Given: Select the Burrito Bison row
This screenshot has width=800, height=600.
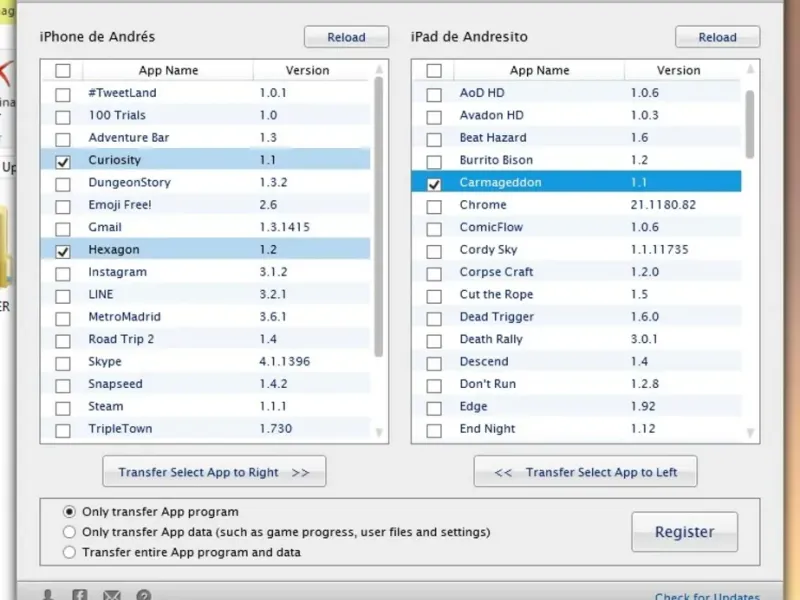Looking at the screenshot, I should click(577, 160).
